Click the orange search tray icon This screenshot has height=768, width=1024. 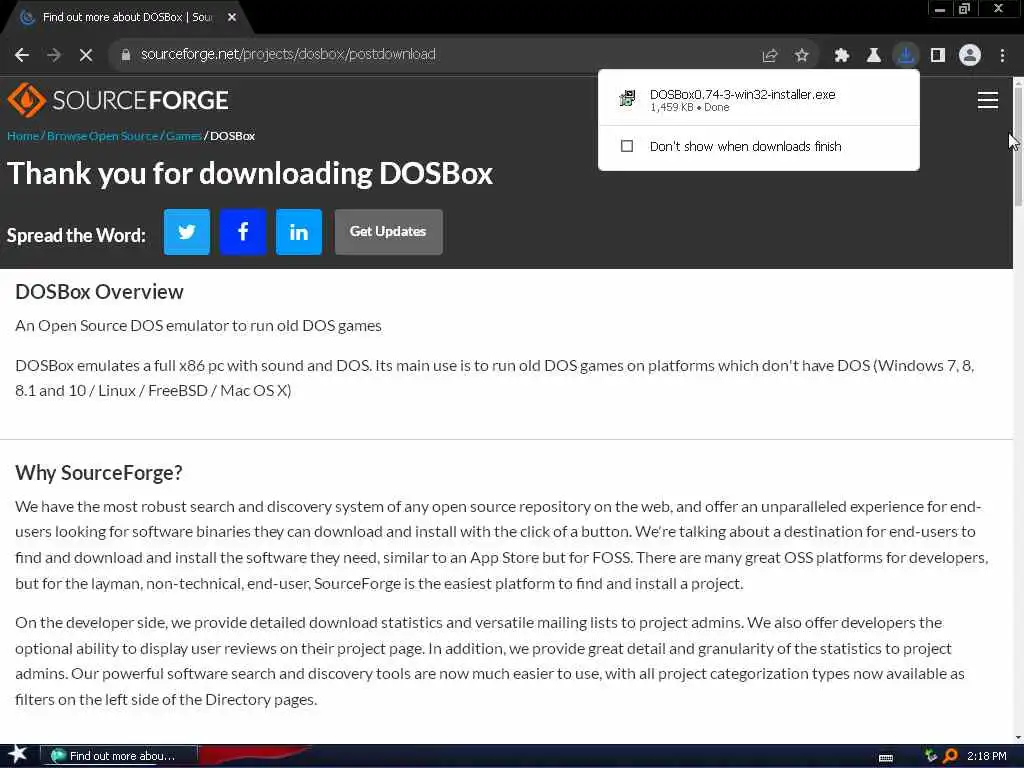pyautogui.click(x=950, y=756)
